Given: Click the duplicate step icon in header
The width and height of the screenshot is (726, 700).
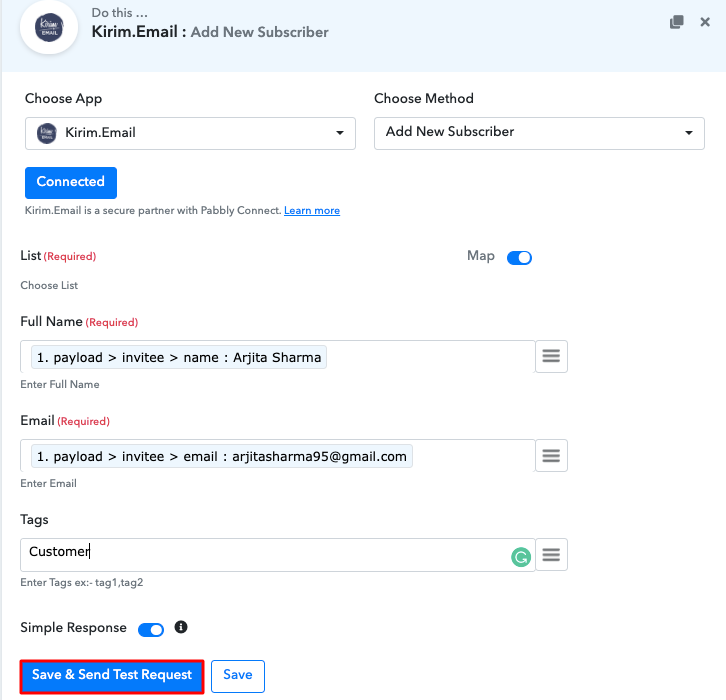Looking at the screenshot, I should tap(676, 22).
